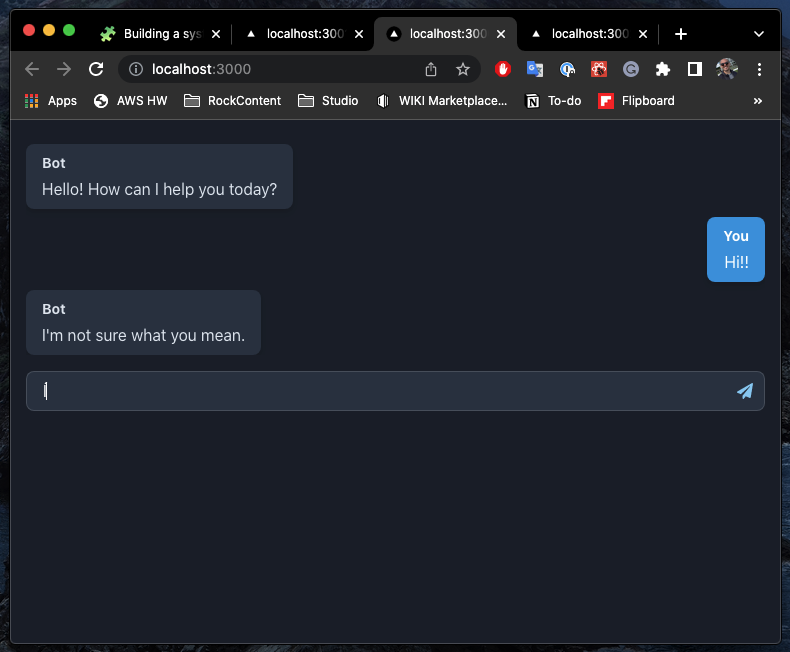Open the red stop-hand adblock extension

(502, 69)
